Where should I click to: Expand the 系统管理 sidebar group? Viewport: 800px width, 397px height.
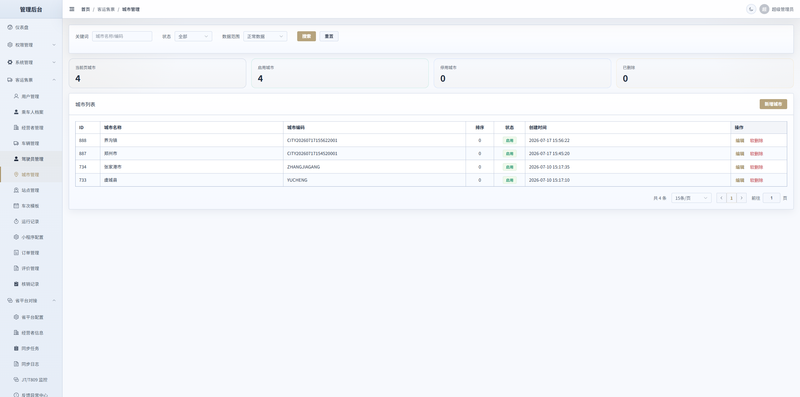click(31, 62)
